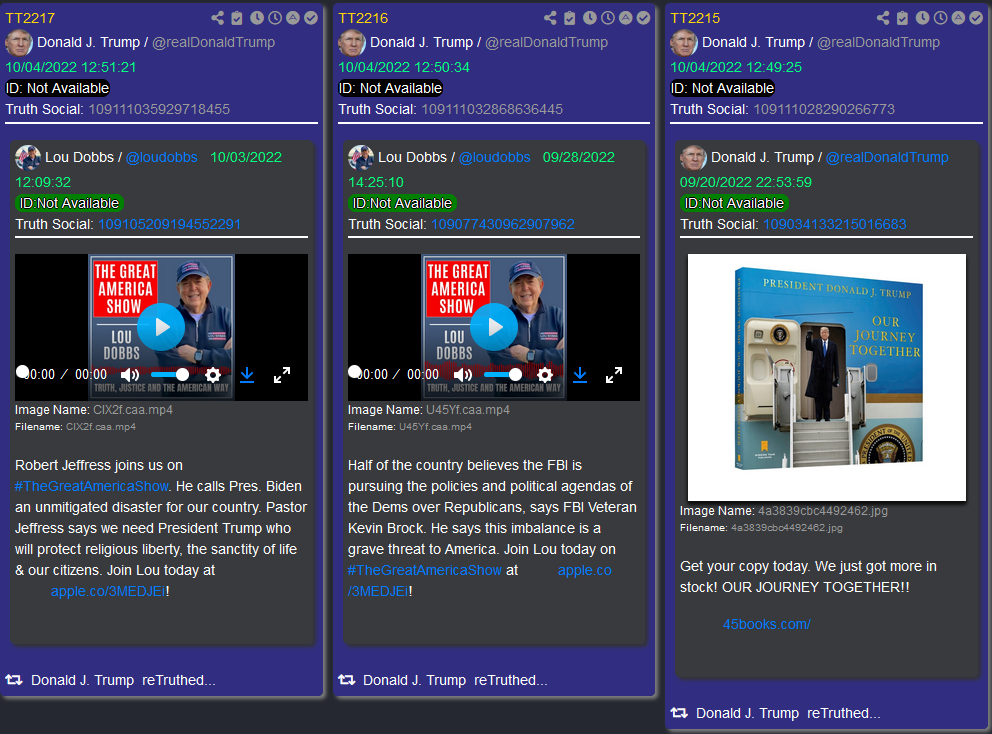992x734 pixels.
Task: Adjust volume slider on U45Yf.caa.mp4 player
Action: coord(502,375)
